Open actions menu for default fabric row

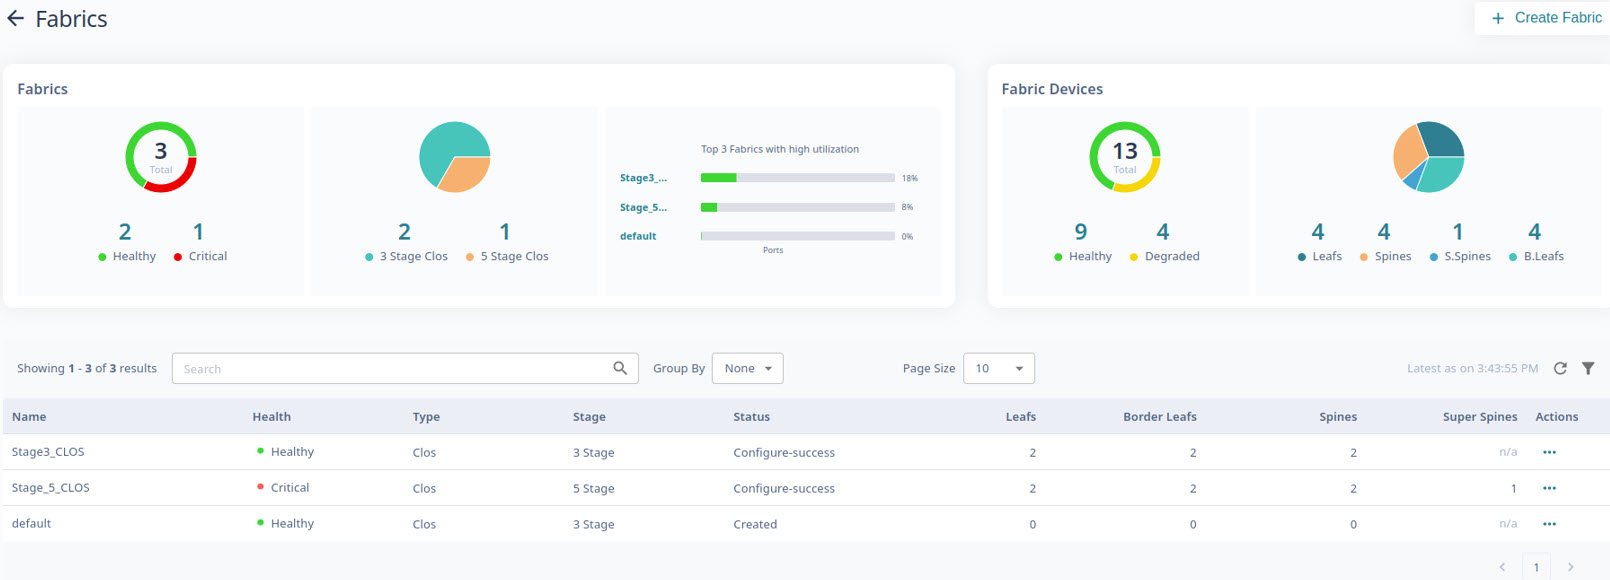coord(1549,525)
